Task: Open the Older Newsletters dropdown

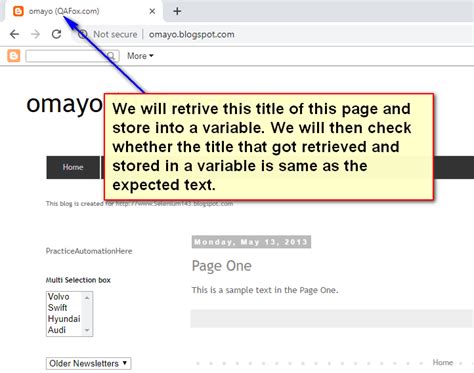Action: point(88,363)
